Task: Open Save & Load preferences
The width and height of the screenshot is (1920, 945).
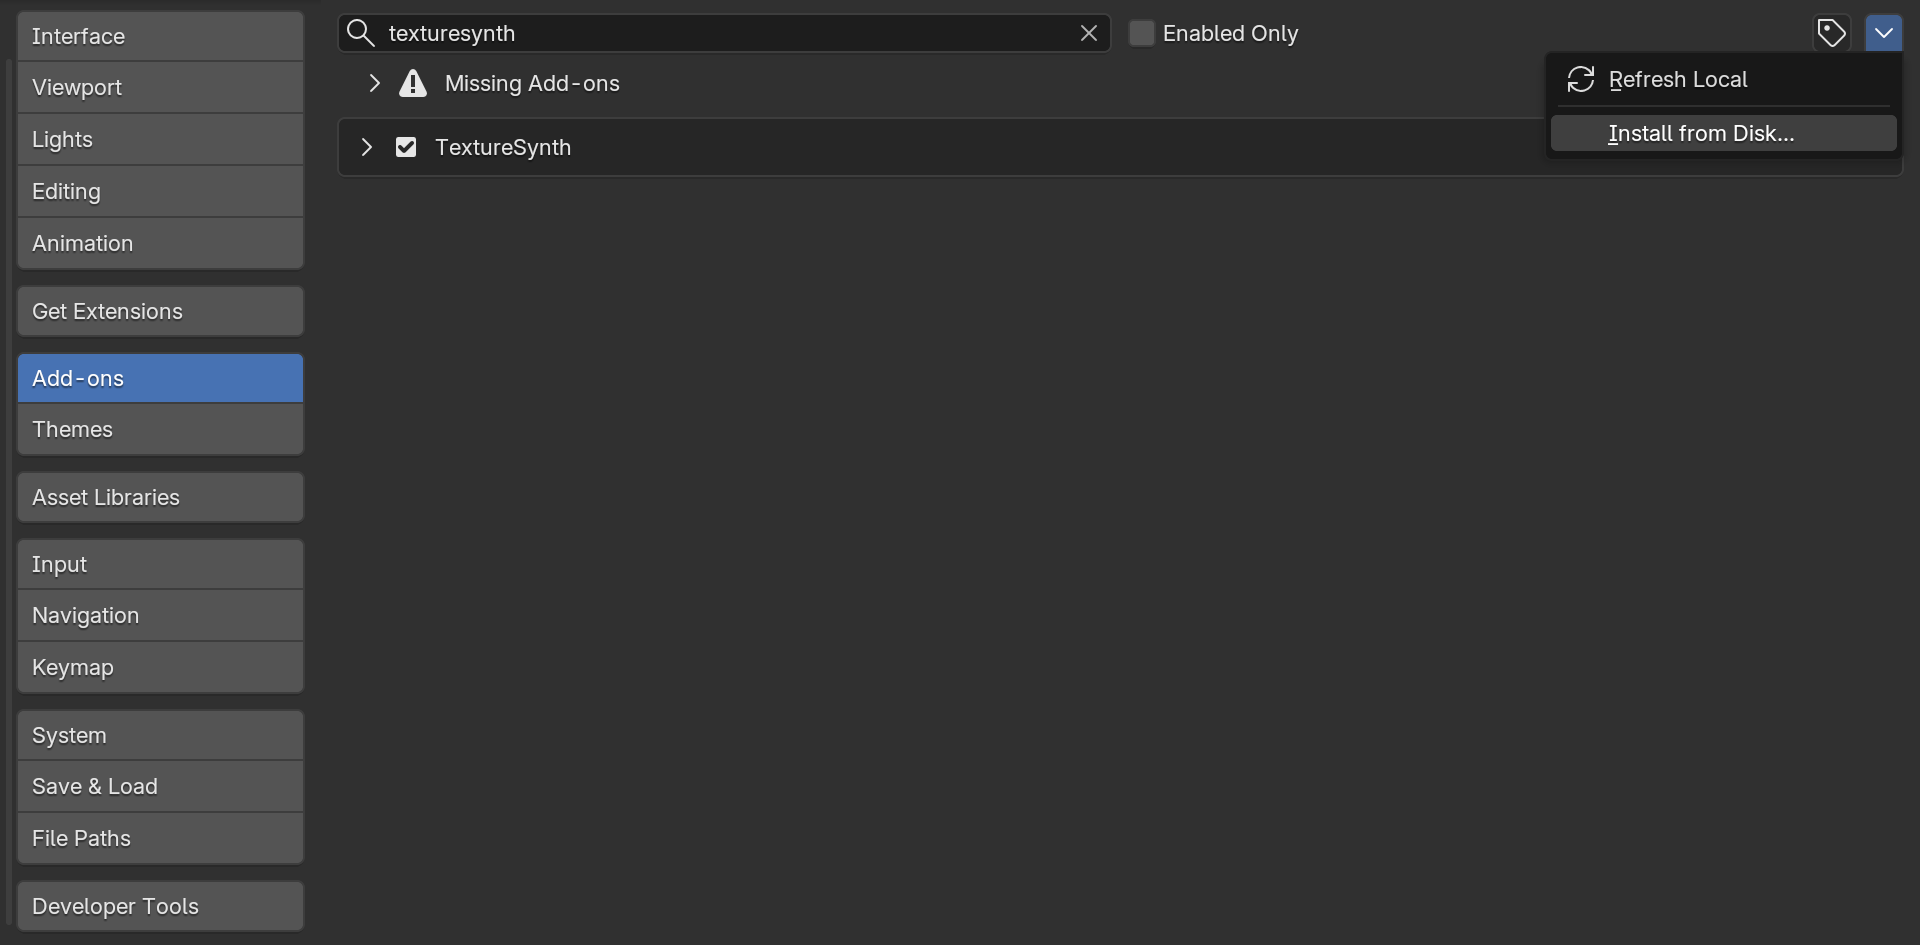Action: tap(160, 786)
